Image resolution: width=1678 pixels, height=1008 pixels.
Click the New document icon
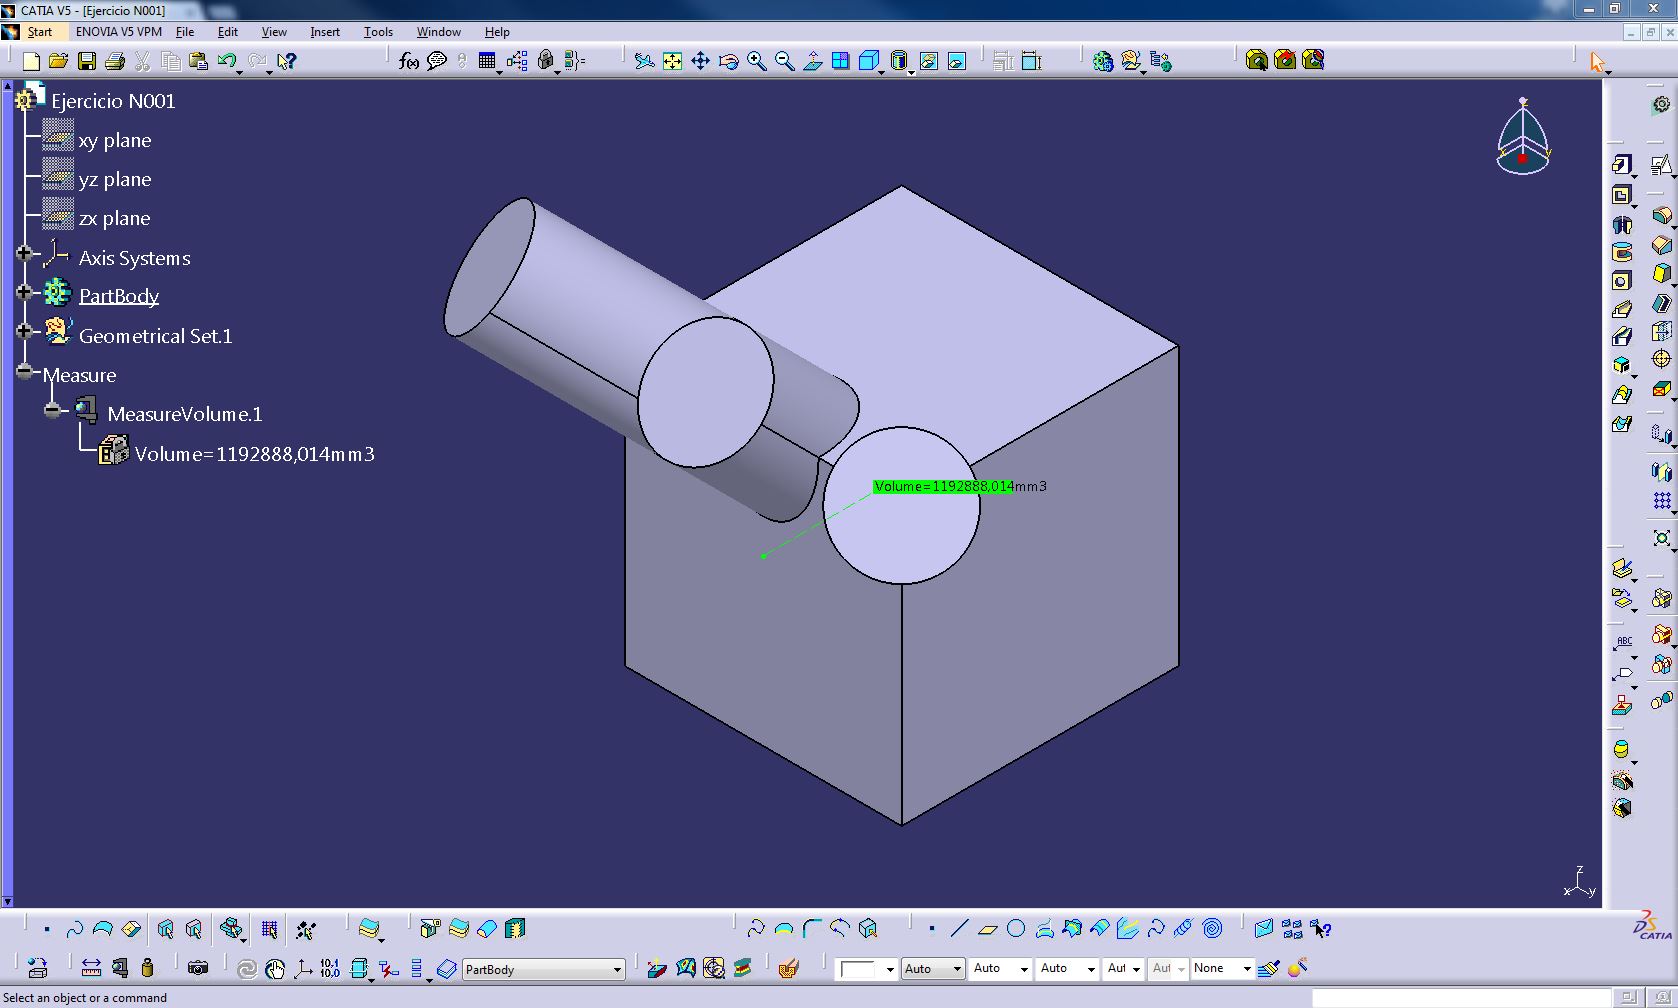click(31, 62)
